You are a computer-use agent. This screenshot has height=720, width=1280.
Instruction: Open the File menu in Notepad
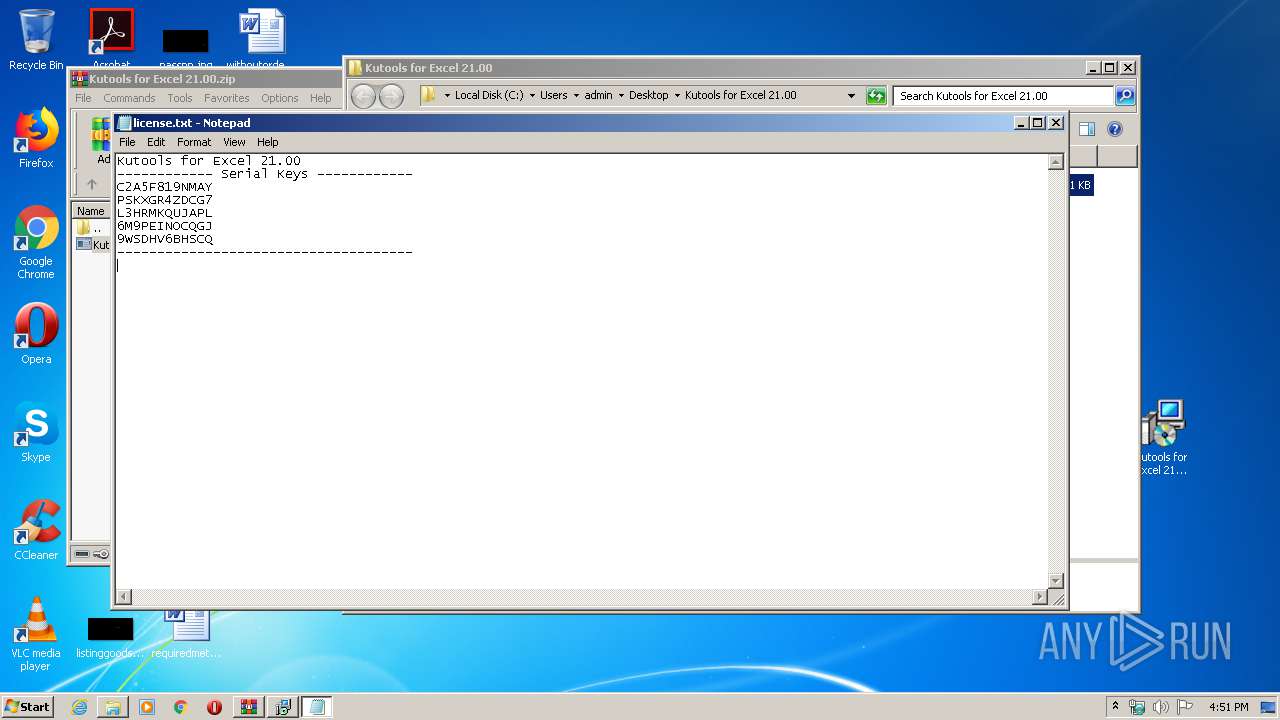(x=127, y=142)
